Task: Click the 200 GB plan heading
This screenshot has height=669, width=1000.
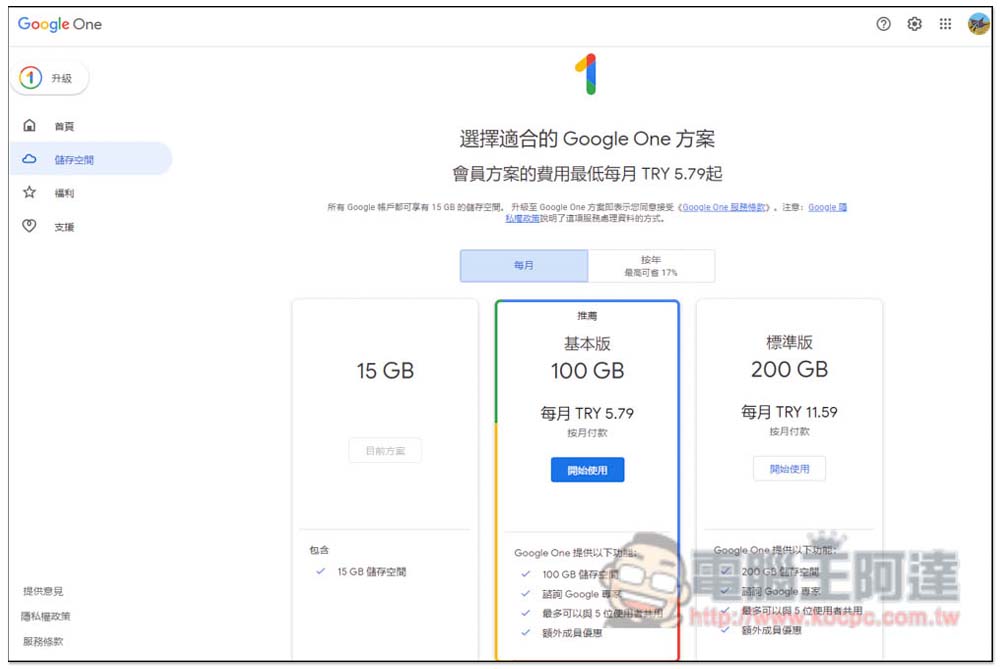Action: point(790,369)
